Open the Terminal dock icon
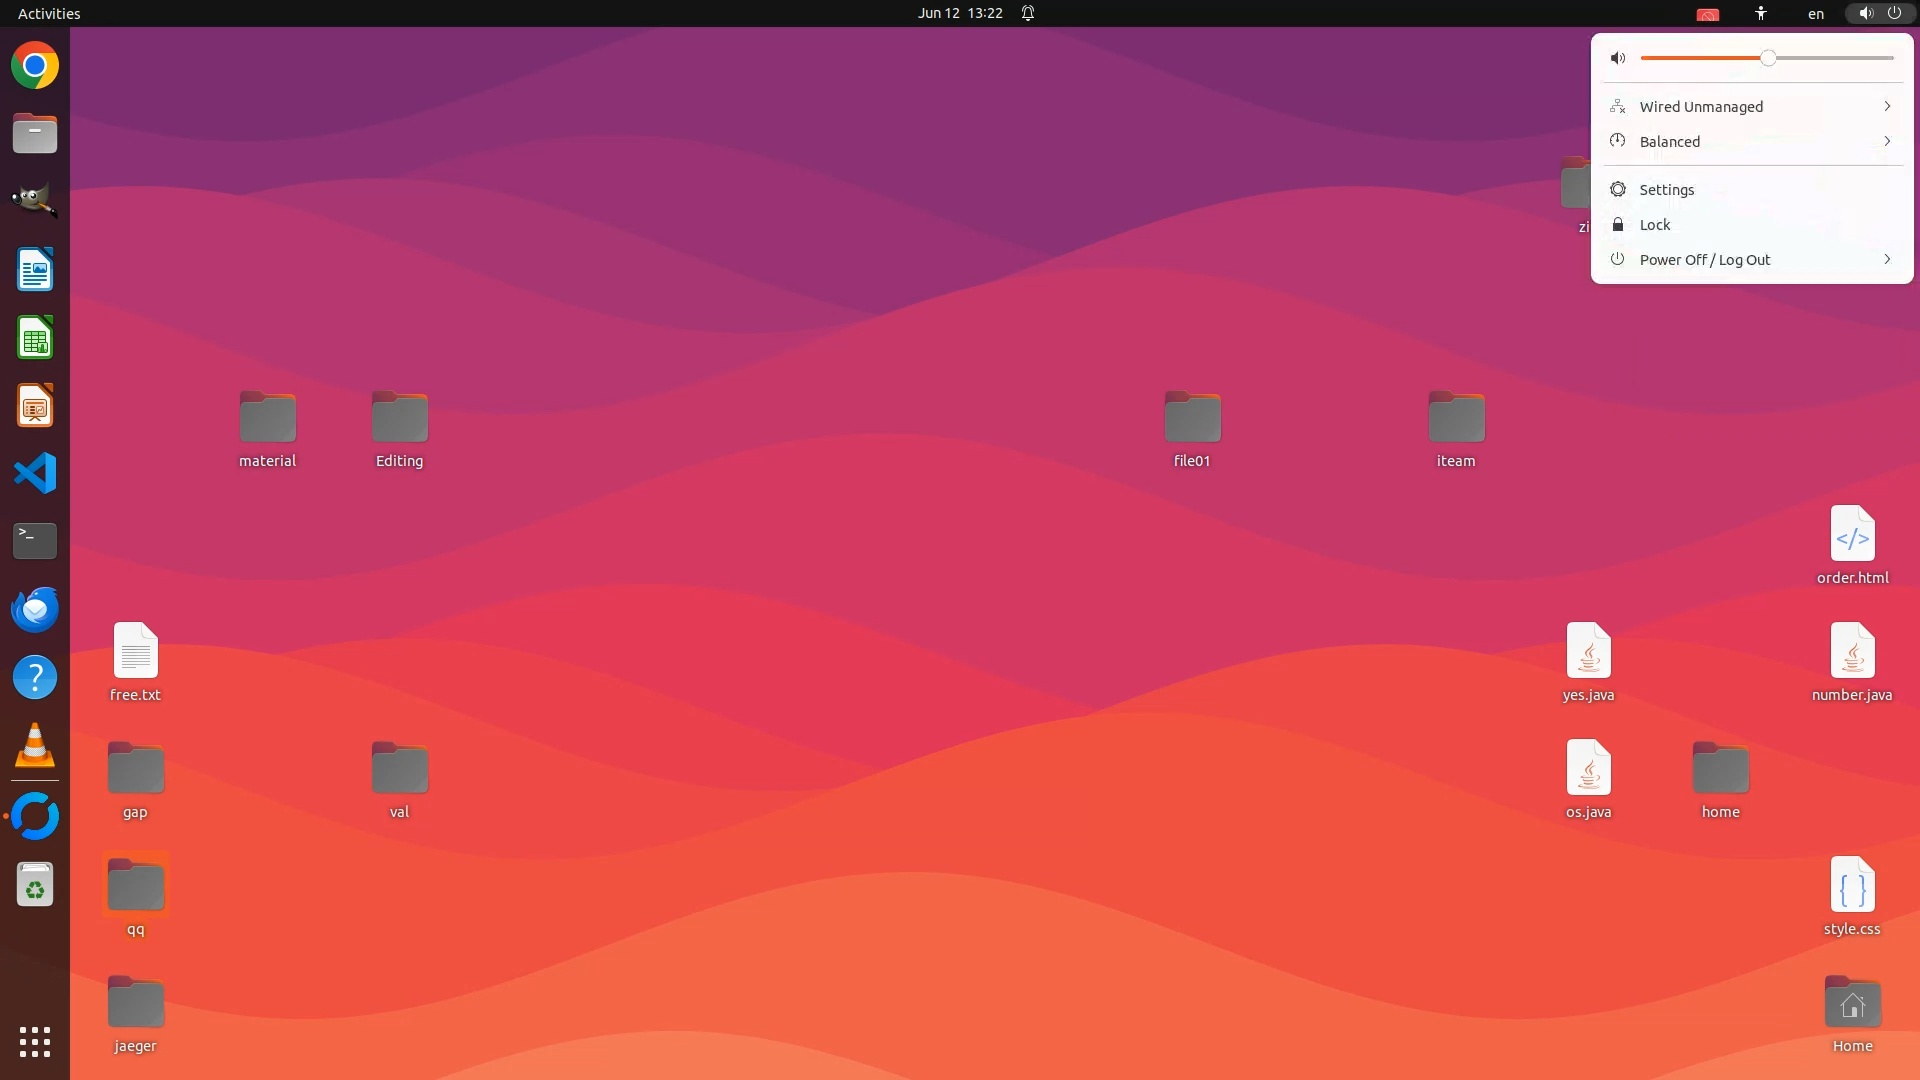Image resolution: width=1920 pixels, height=1080 pixels. click(35, 541)
